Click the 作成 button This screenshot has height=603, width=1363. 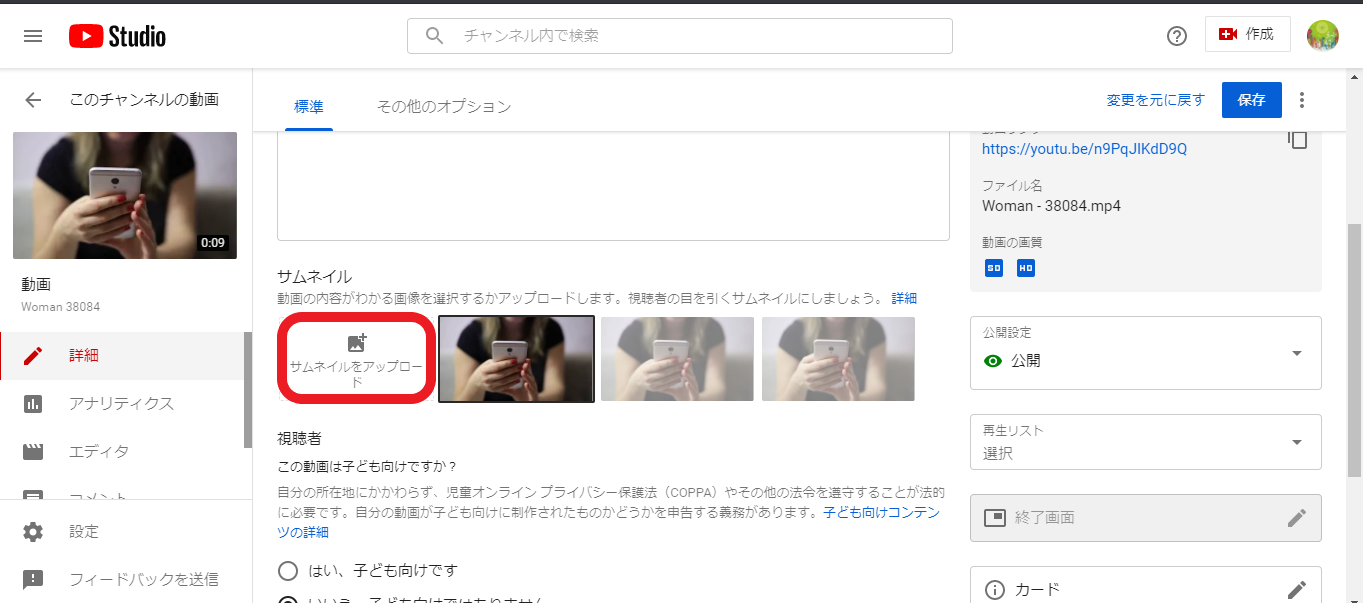click(x=1248, y=34)
